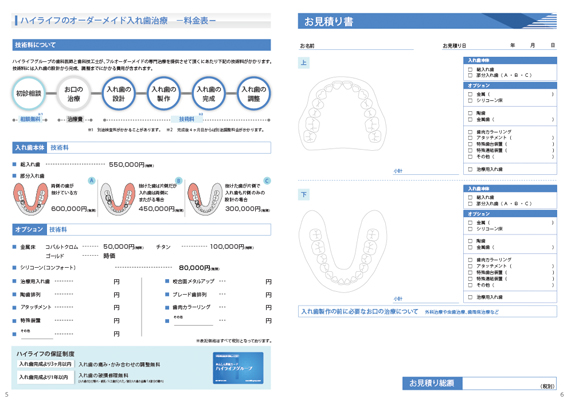Image resolution: width=565 pixels, height=400 pixels.
Task: Click the upper jaw teeth diagram
Action: [342, 114]
